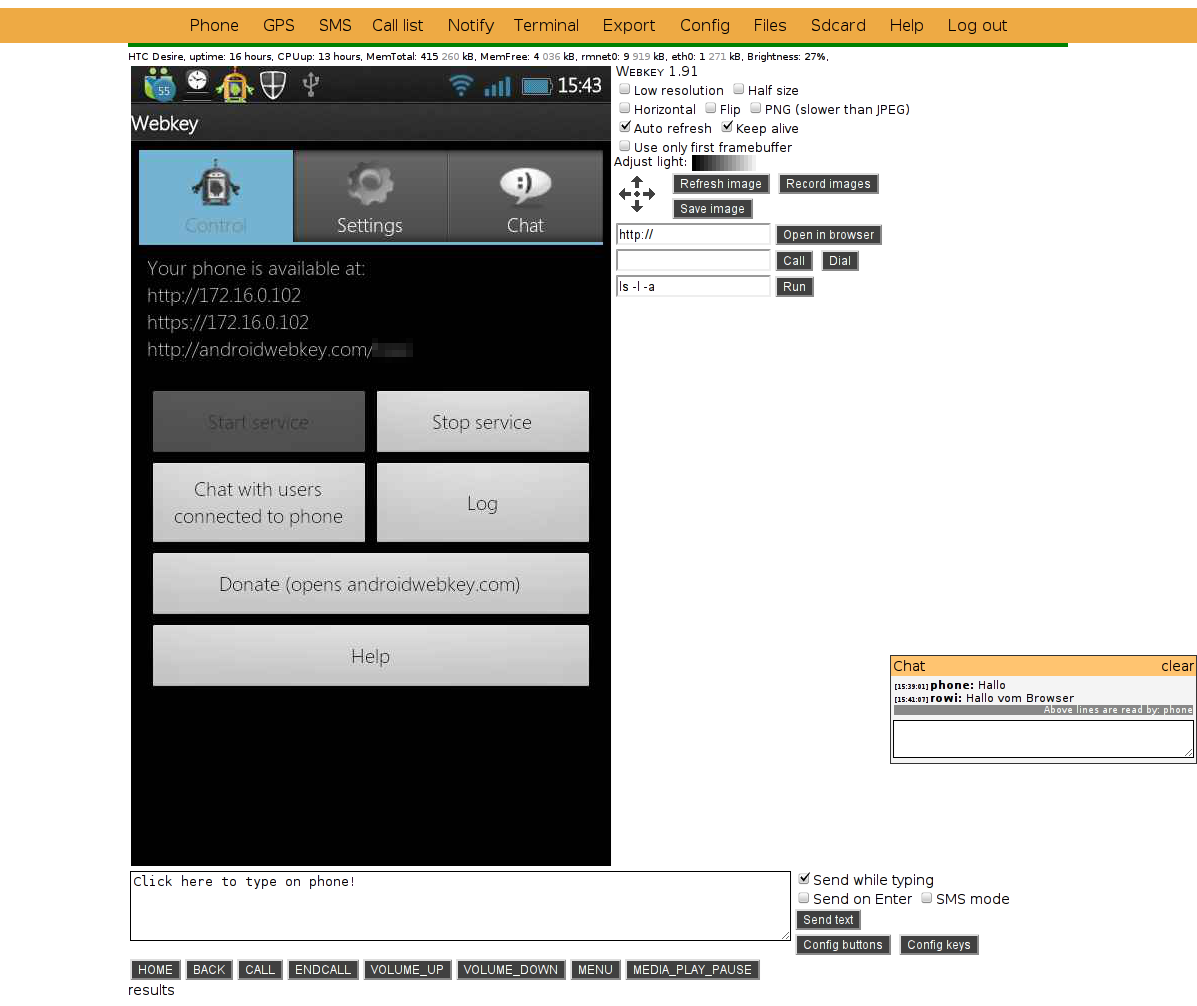
Task: Tap the USB icon in phone status bar
Action: point(311,85)
